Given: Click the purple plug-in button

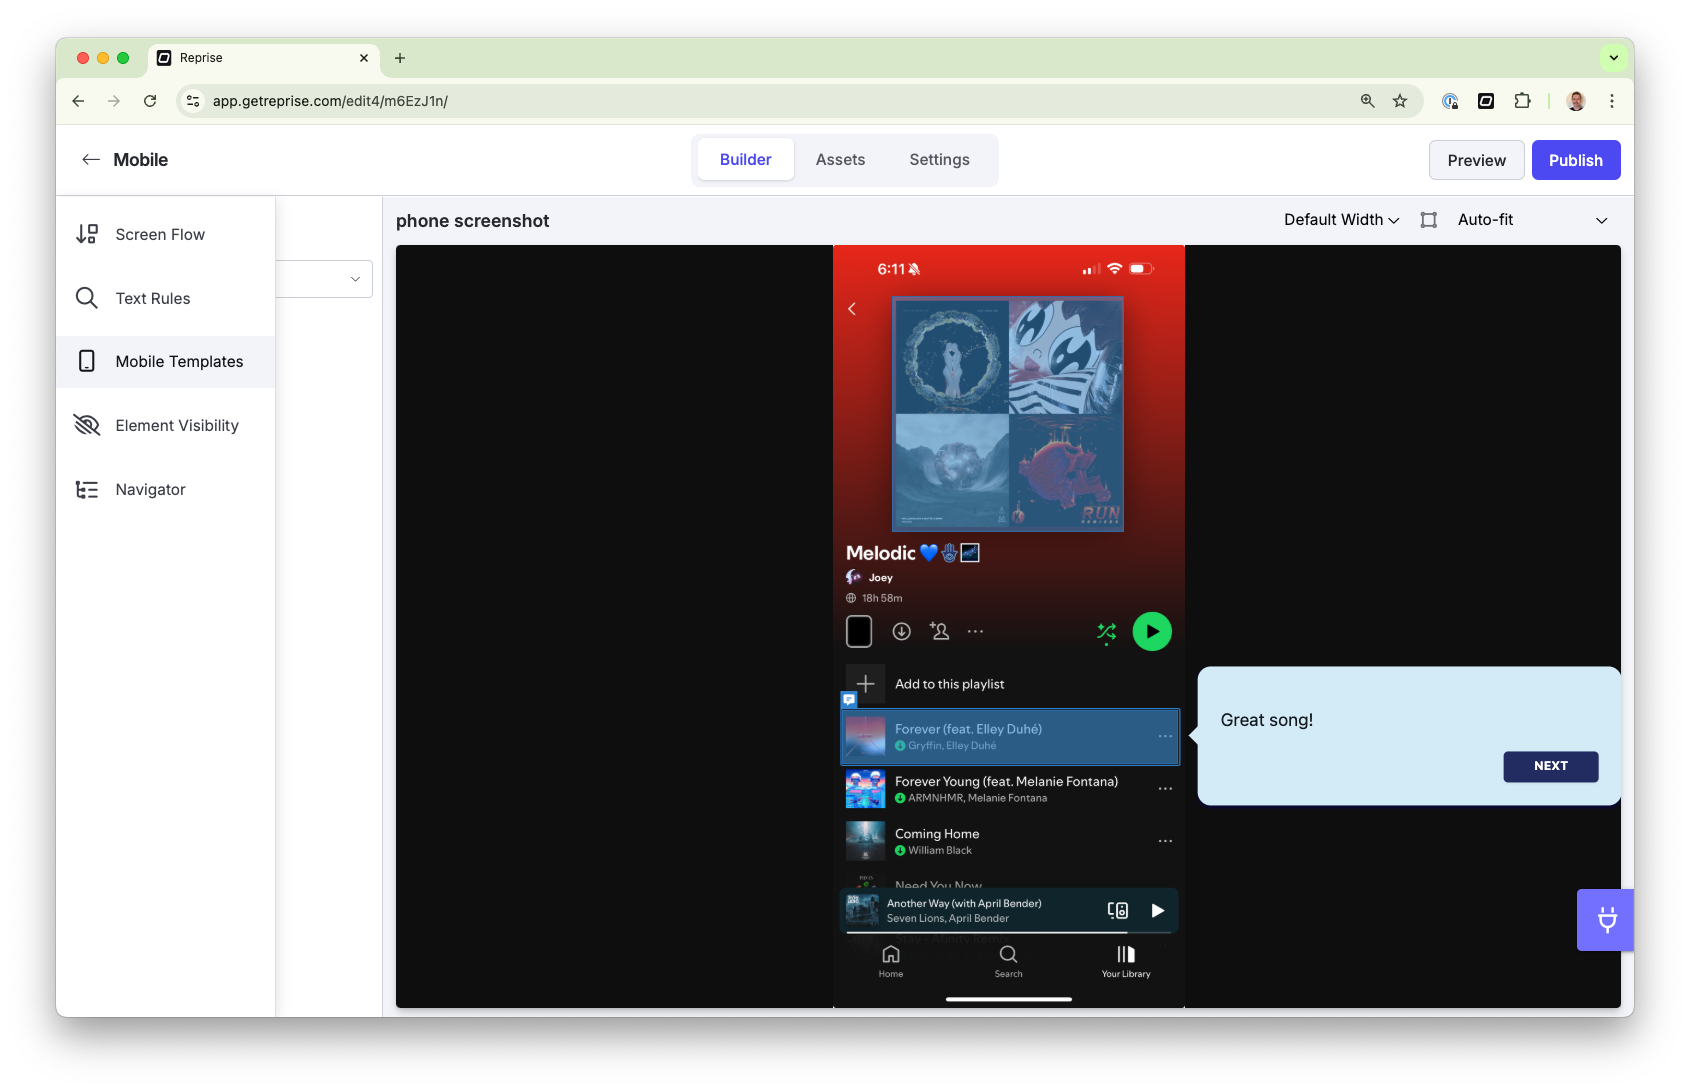Looking at the screenshot, I should [1606, 920].
